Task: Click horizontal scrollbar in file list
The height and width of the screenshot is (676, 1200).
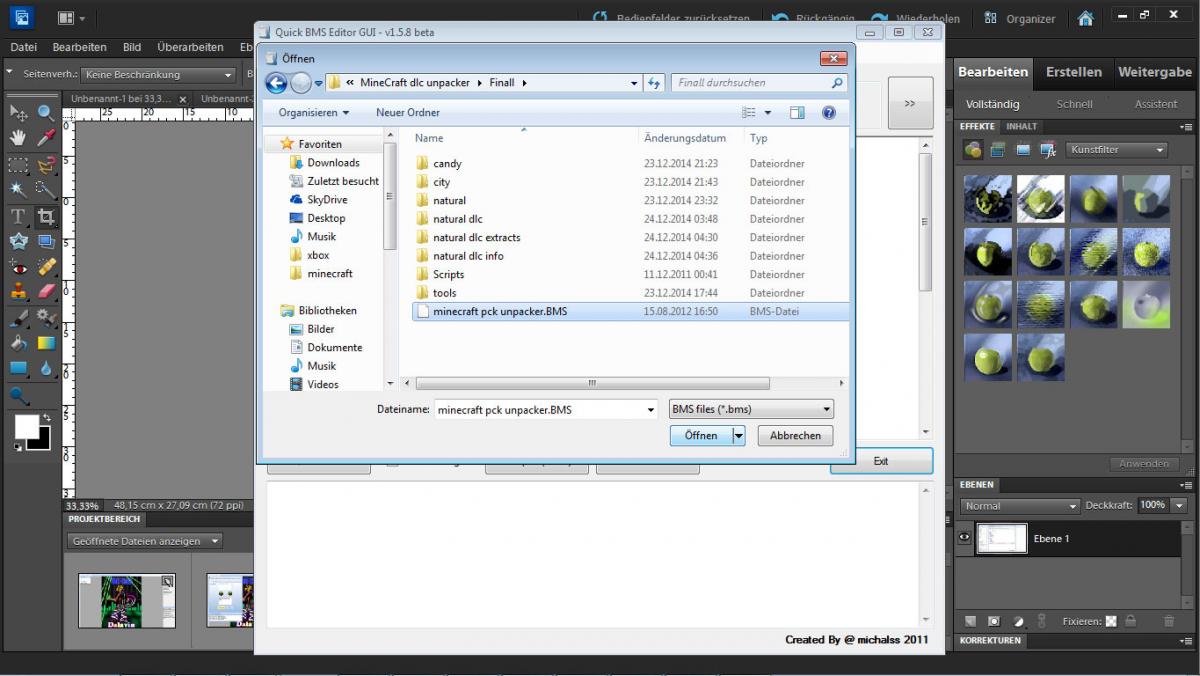Action: click(592, 383)
